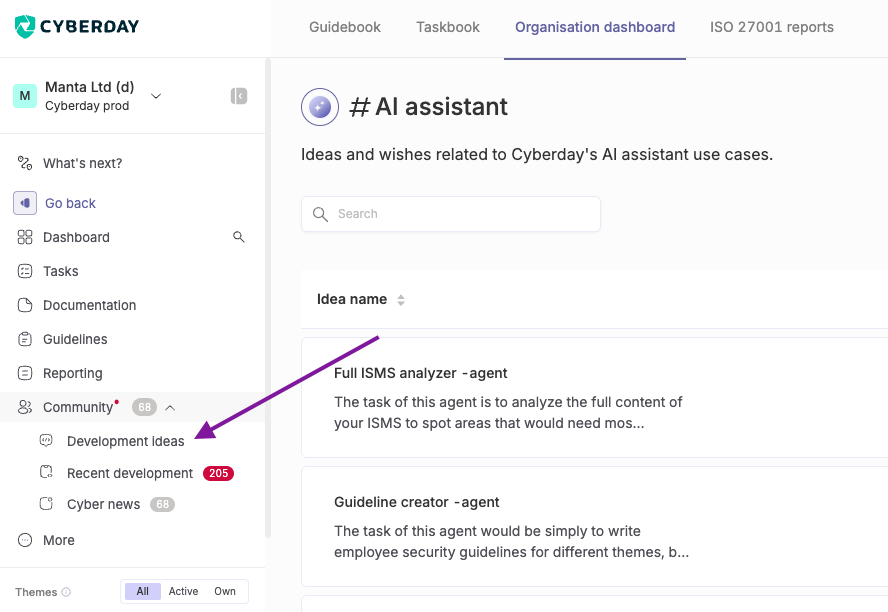
Task: Click the Cyberday logo
Action: [x=76, y=26]
